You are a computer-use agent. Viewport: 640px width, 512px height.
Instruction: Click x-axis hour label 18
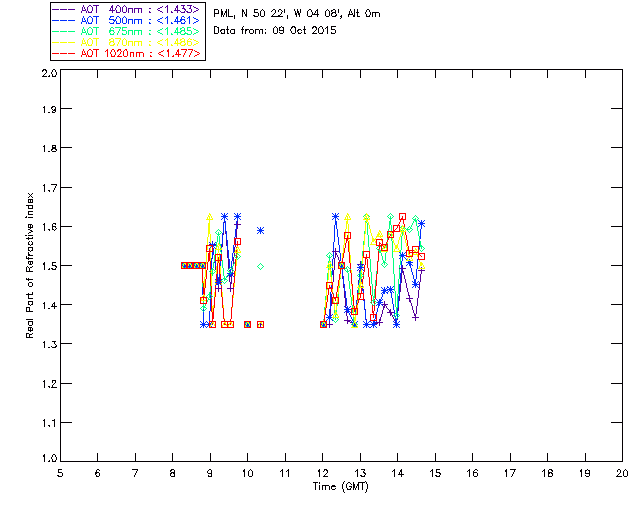pyautogui.click(x=548, y=473)
